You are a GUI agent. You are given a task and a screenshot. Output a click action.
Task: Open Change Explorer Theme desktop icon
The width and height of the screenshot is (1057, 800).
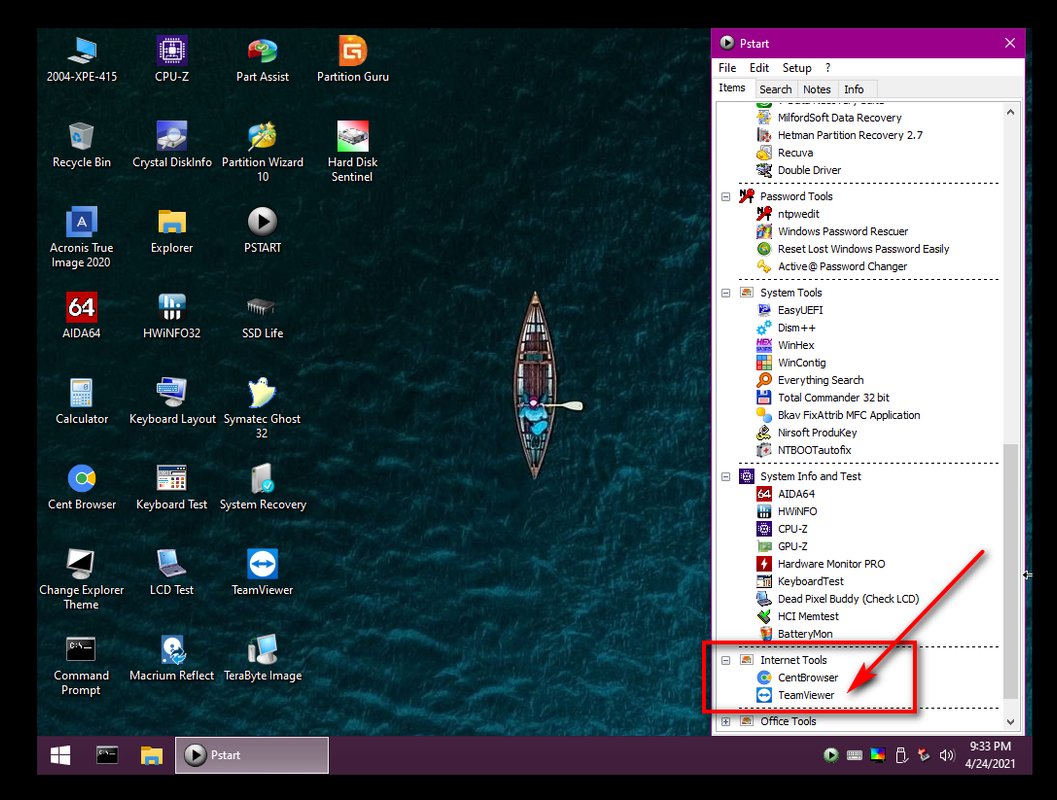click(82, 580)
